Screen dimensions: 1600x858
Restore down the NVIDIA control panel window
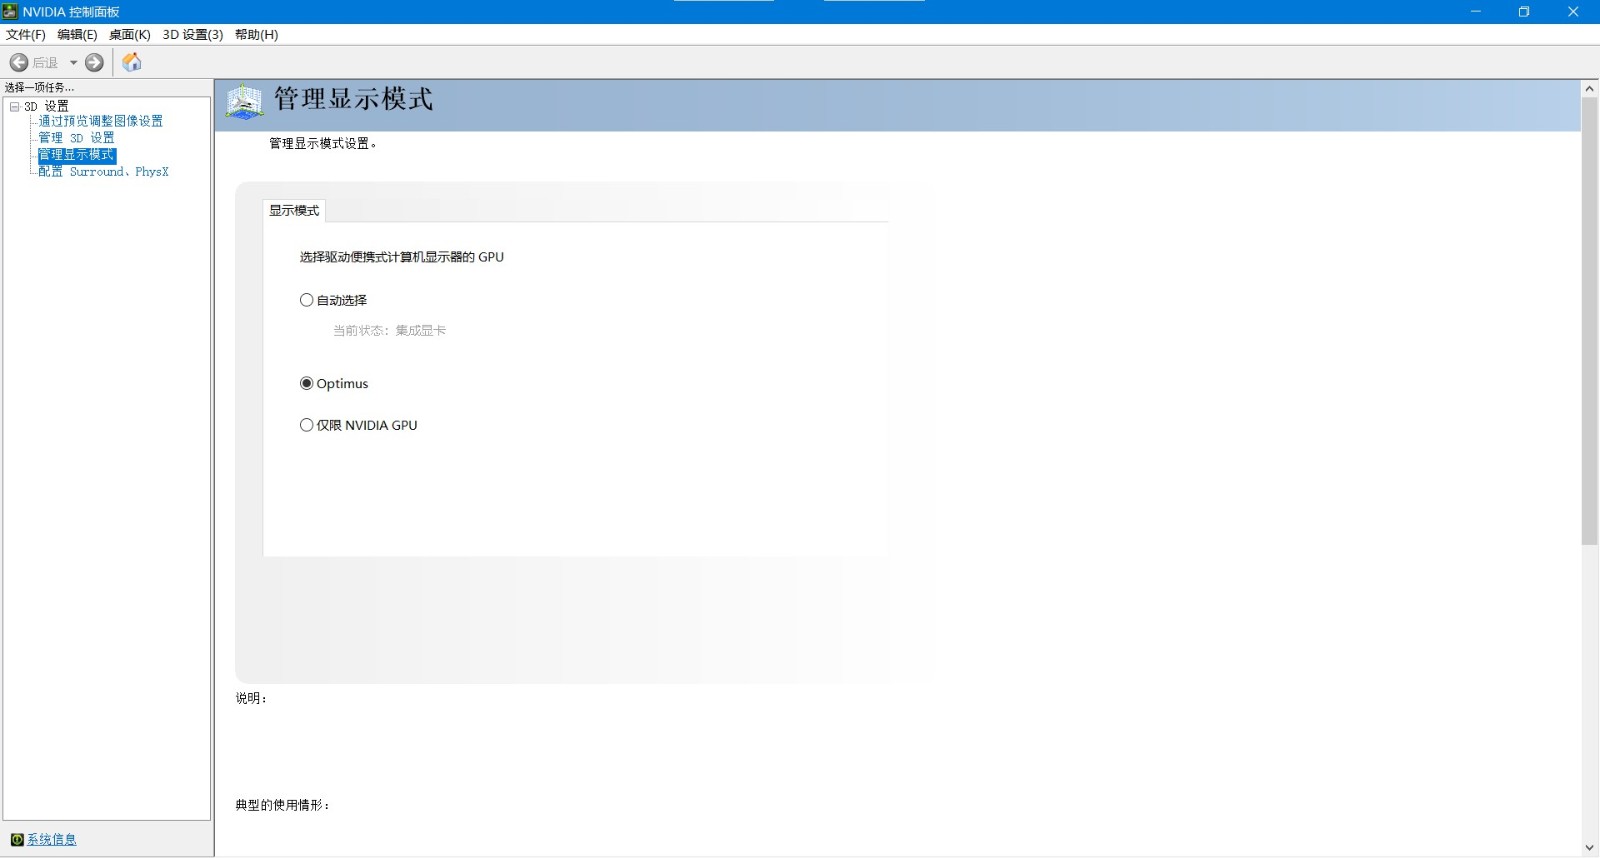coord(1524,12)
